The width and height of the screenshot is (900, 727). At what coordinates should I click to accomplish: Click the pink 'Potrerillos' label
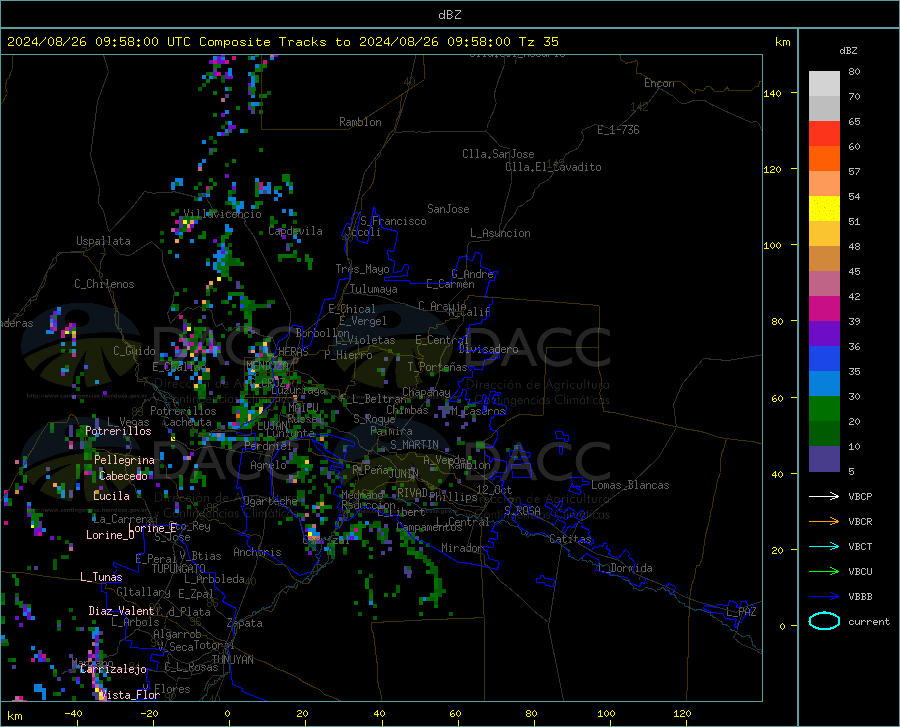[x=118, y=431]
